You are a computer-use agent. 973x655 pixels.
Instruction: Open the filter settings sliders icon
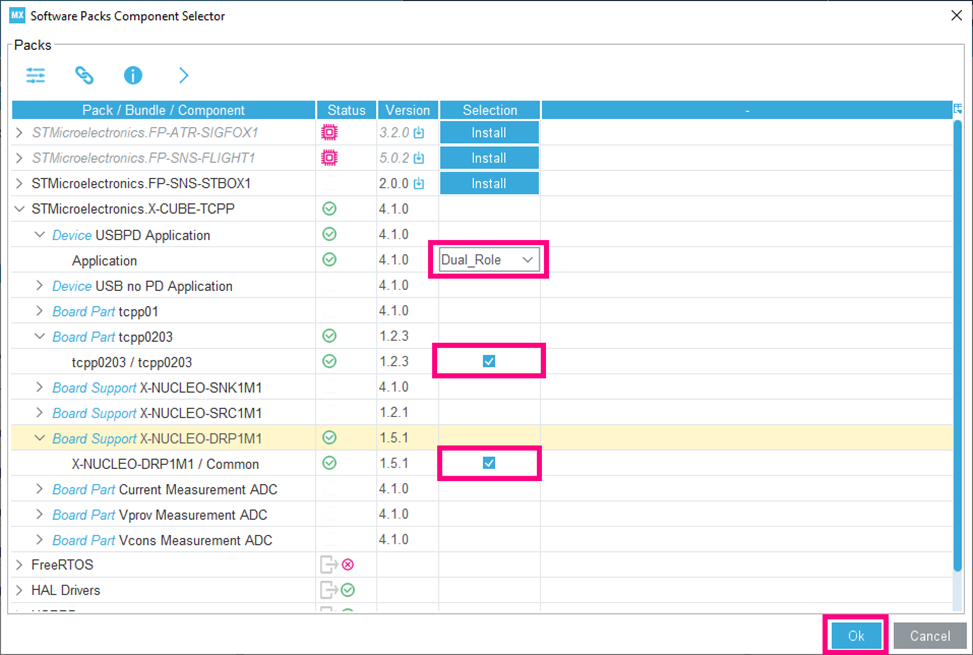(35, 76)
